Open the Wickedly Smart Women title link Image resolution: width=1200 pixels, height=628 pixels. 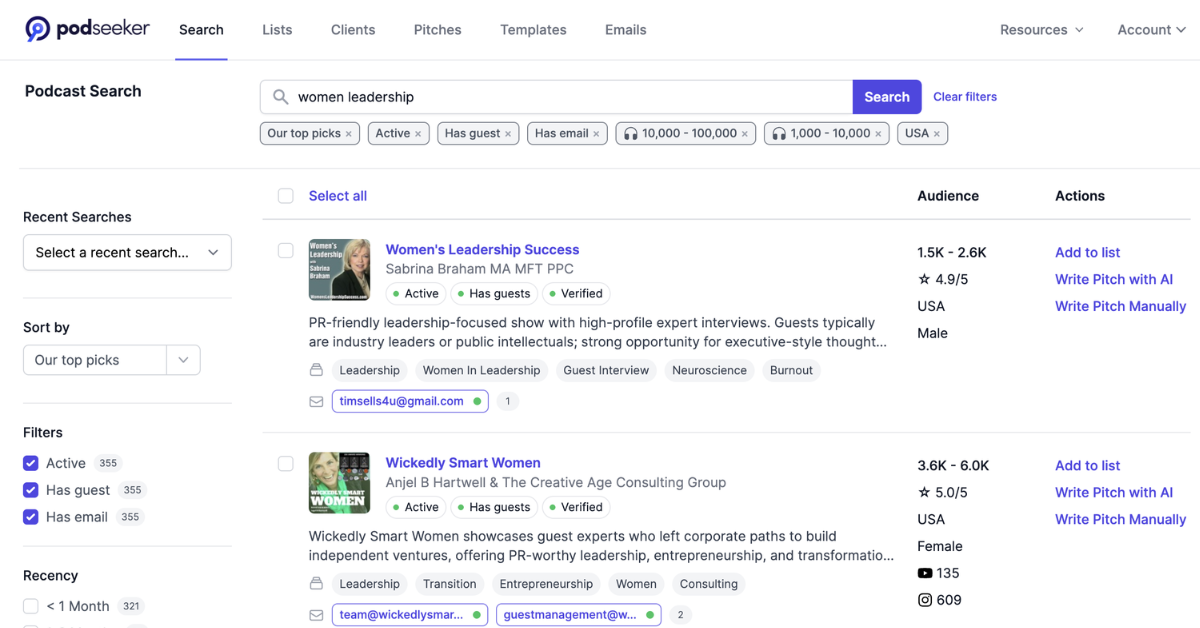[463, 463]
